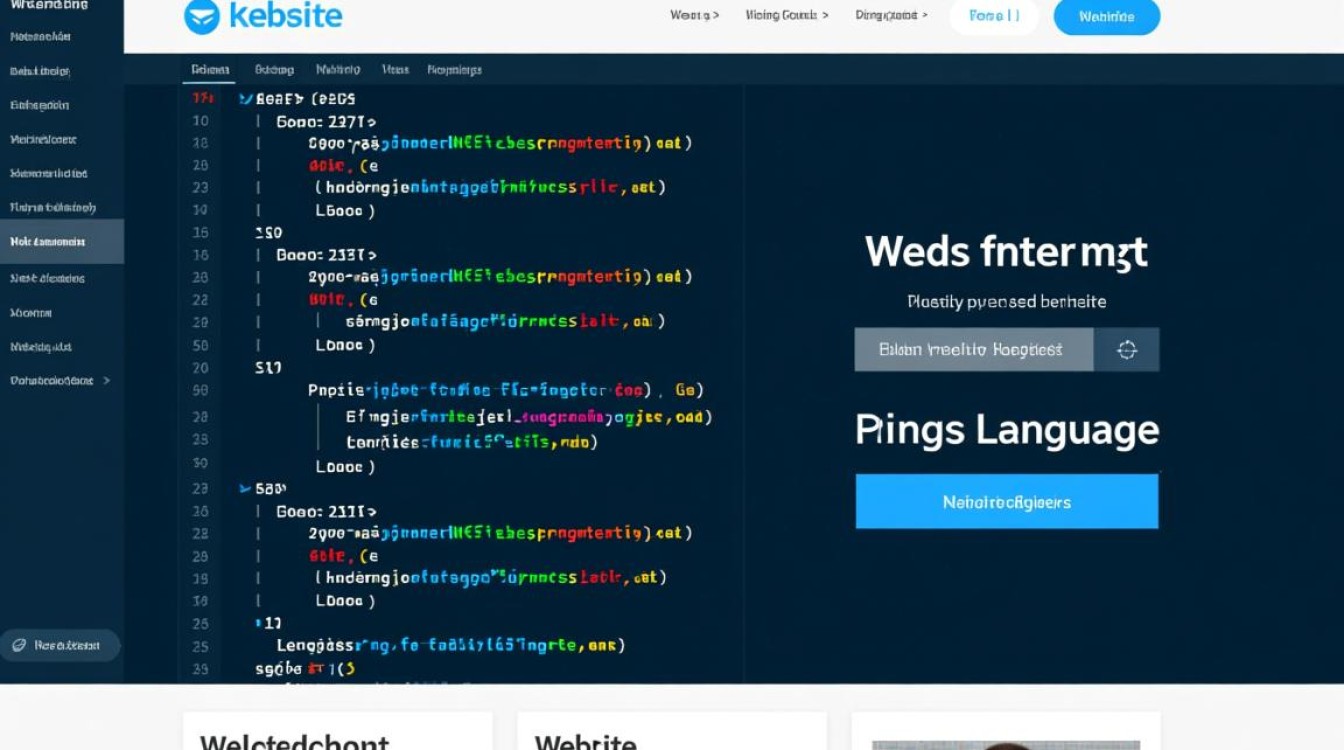
Task: Open the third editor tab
Action: [x=338, y=70]
